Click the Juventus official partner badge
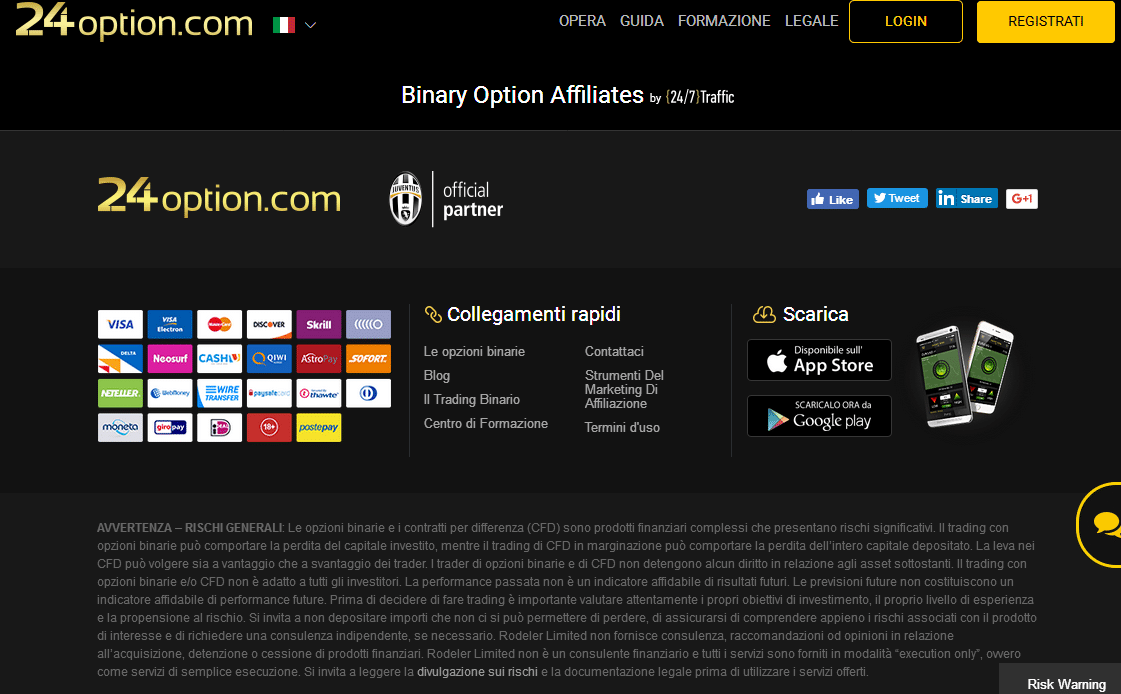Screen dimensions: 1121x694 click(x=446, y=199)
